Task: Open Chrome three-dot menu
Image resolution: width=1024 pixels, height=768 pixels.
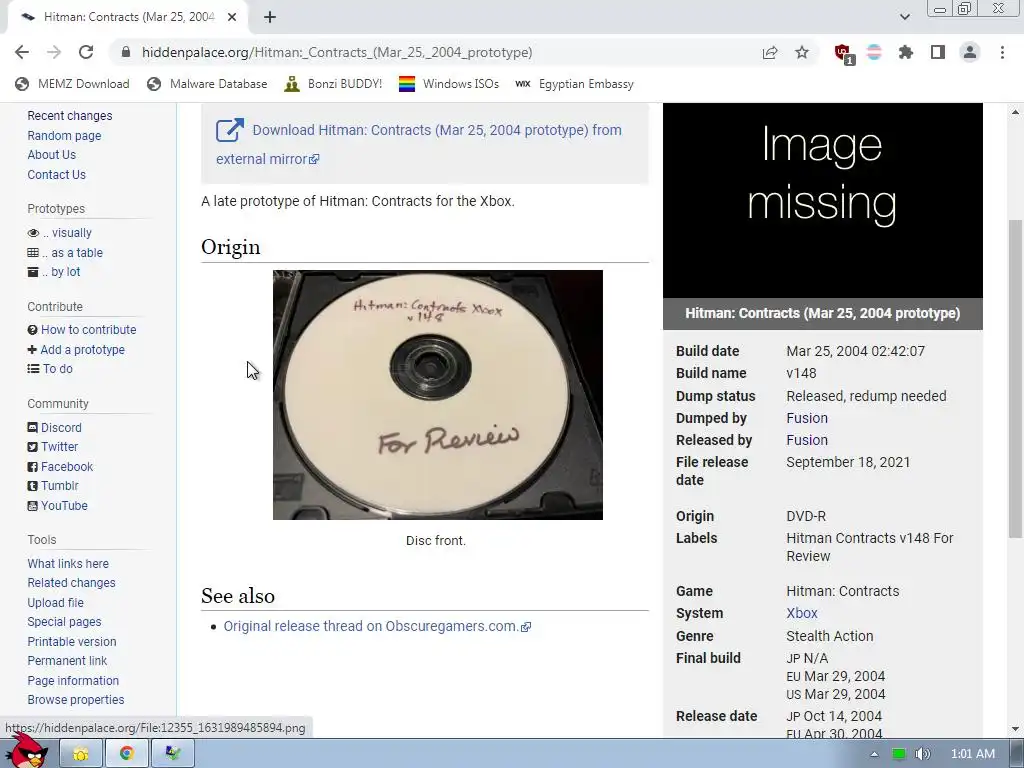Action: point(1002,52)
